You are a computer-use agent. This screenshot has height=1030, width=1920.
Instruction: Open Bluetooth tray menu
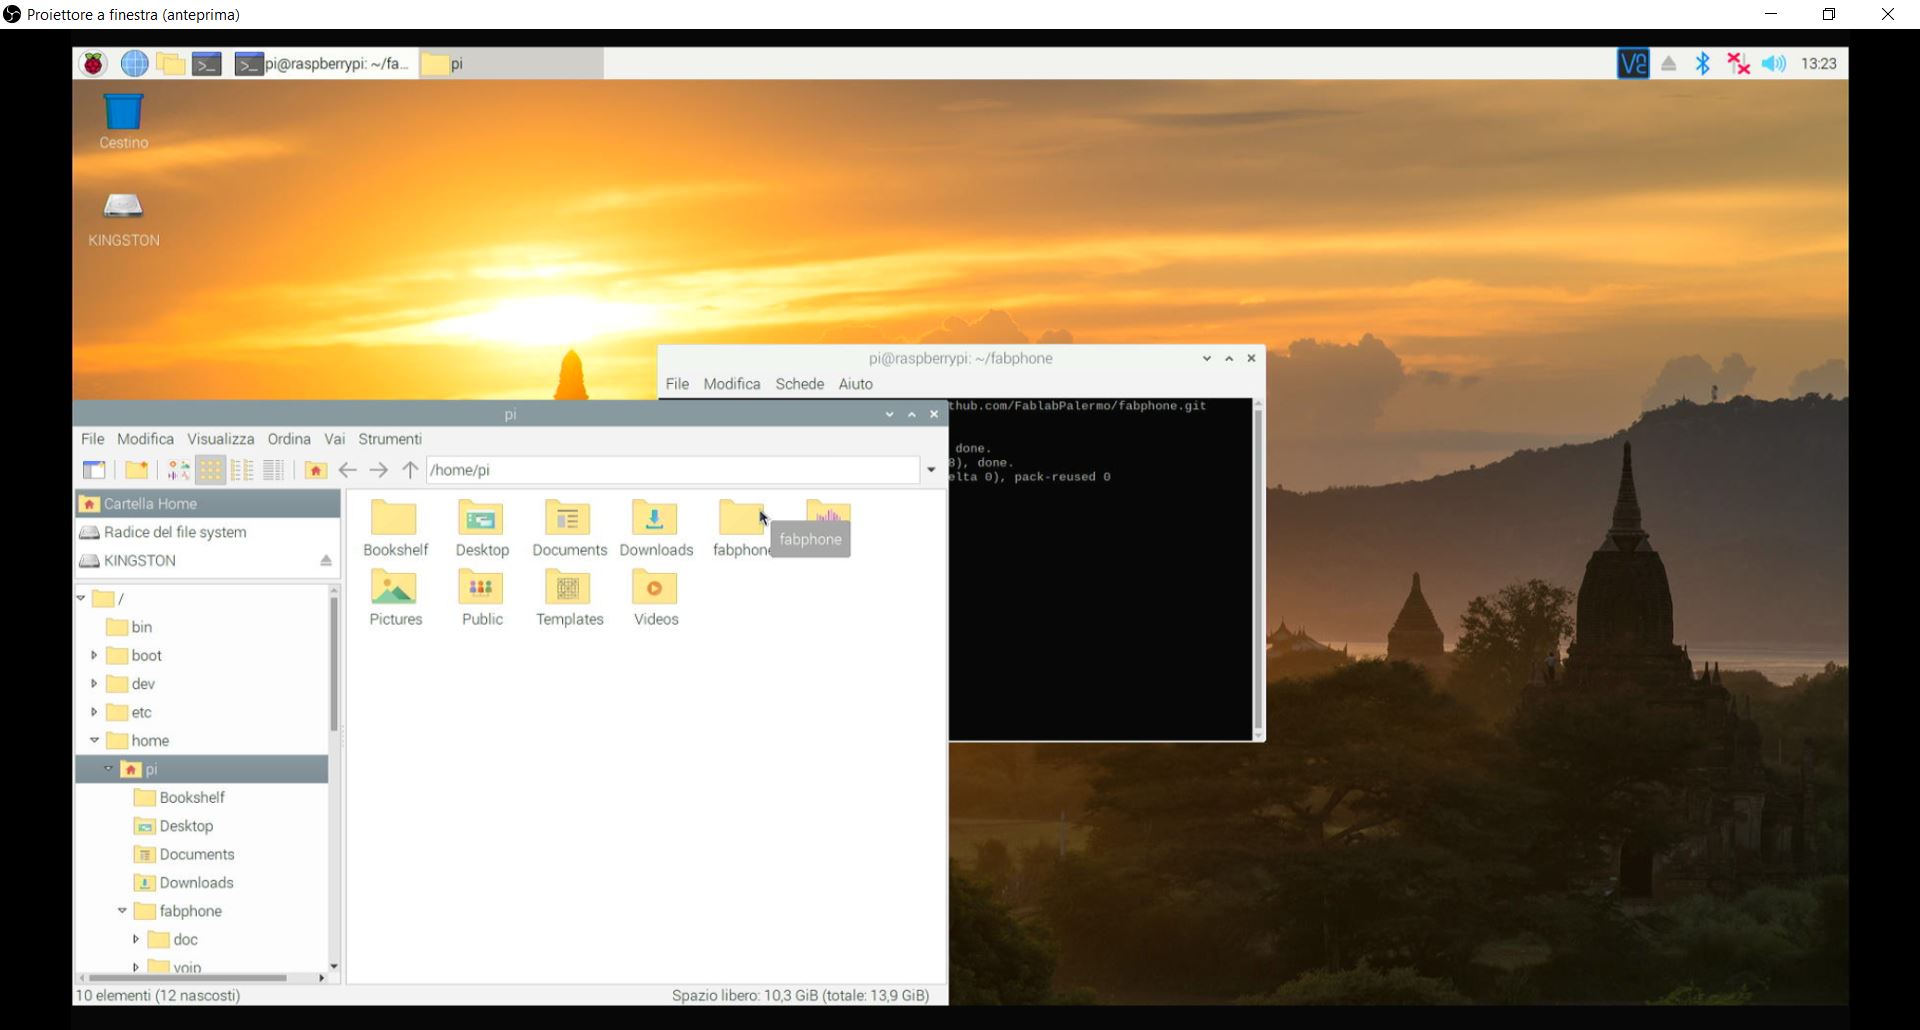tap(1703, 64)
